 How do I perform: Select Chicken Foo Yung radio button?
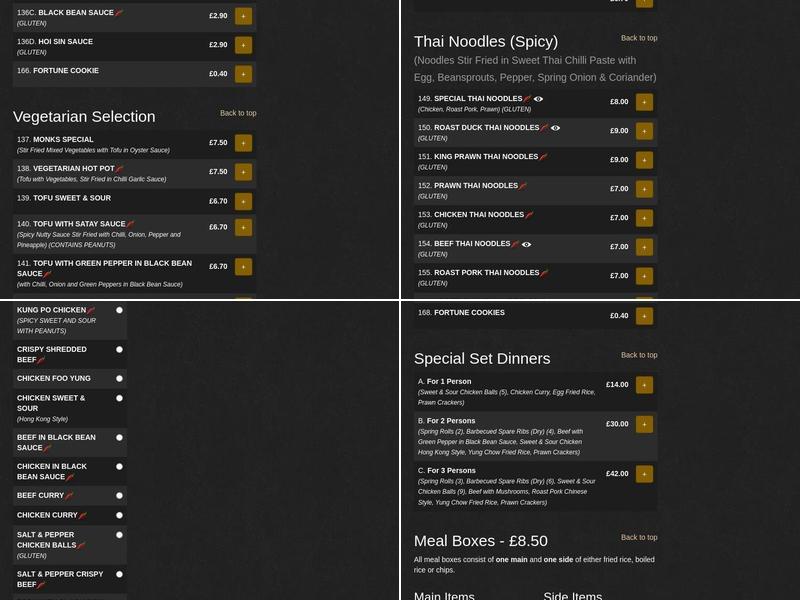coord(119,378)
